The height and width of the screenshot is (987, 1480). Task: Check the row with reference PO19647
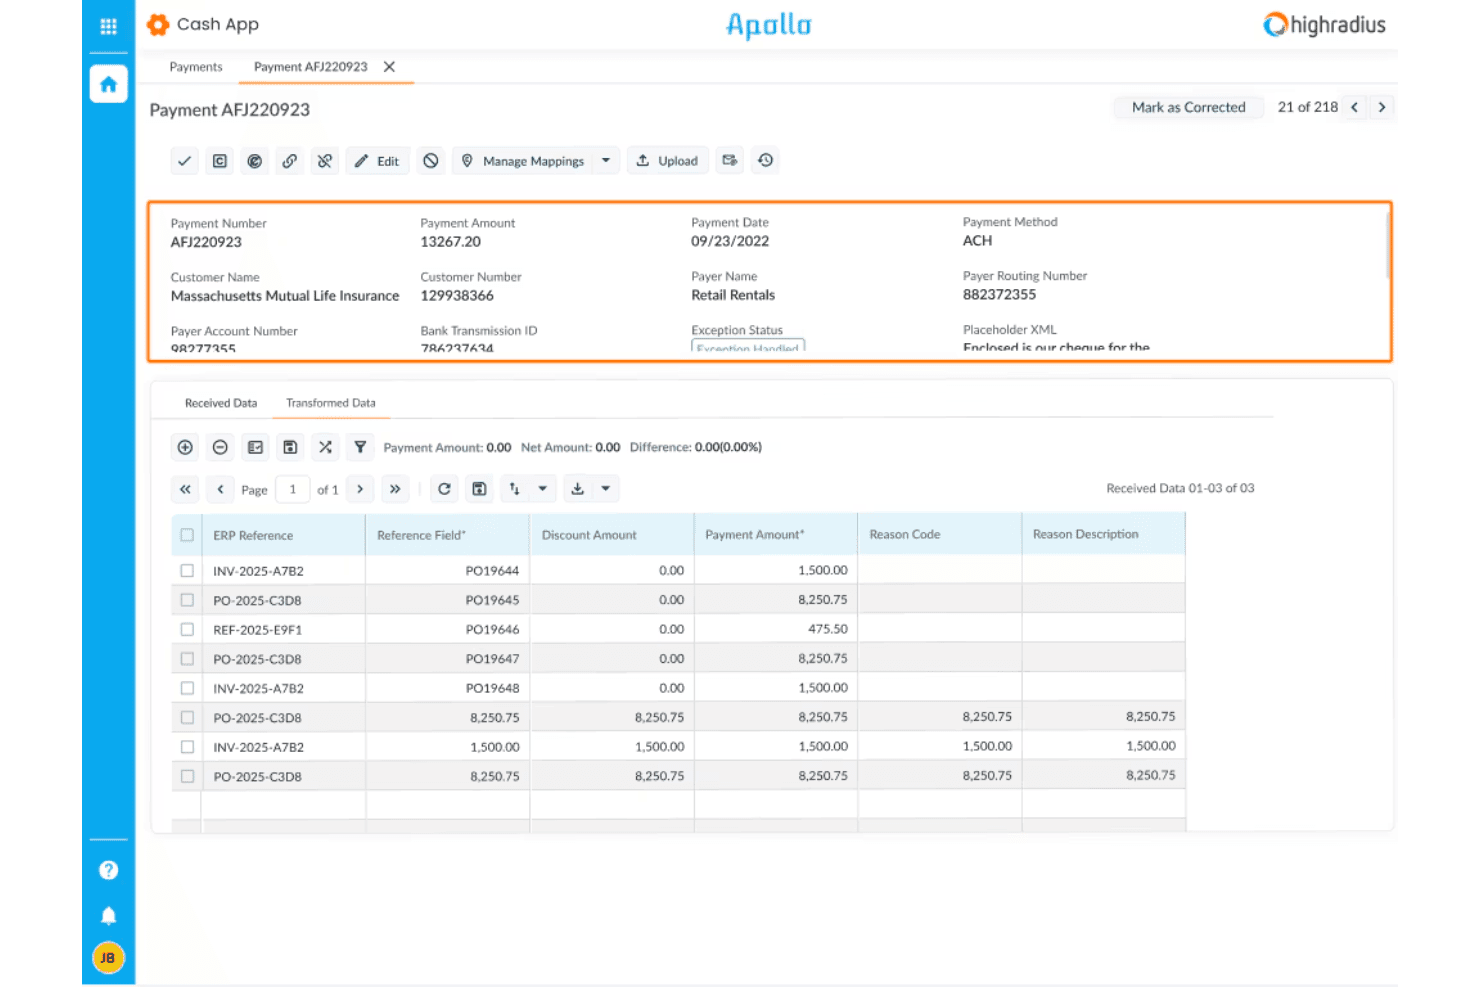click(x=187, y=659)
